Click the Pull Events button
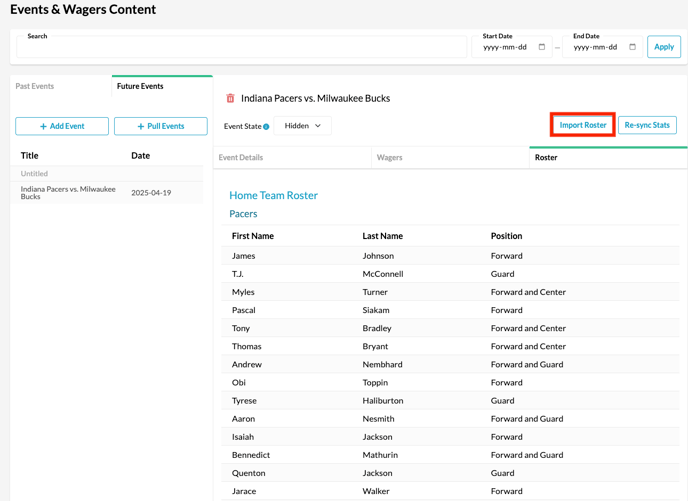This screenshot has width=688, height=501. click(x=161, y=126)
